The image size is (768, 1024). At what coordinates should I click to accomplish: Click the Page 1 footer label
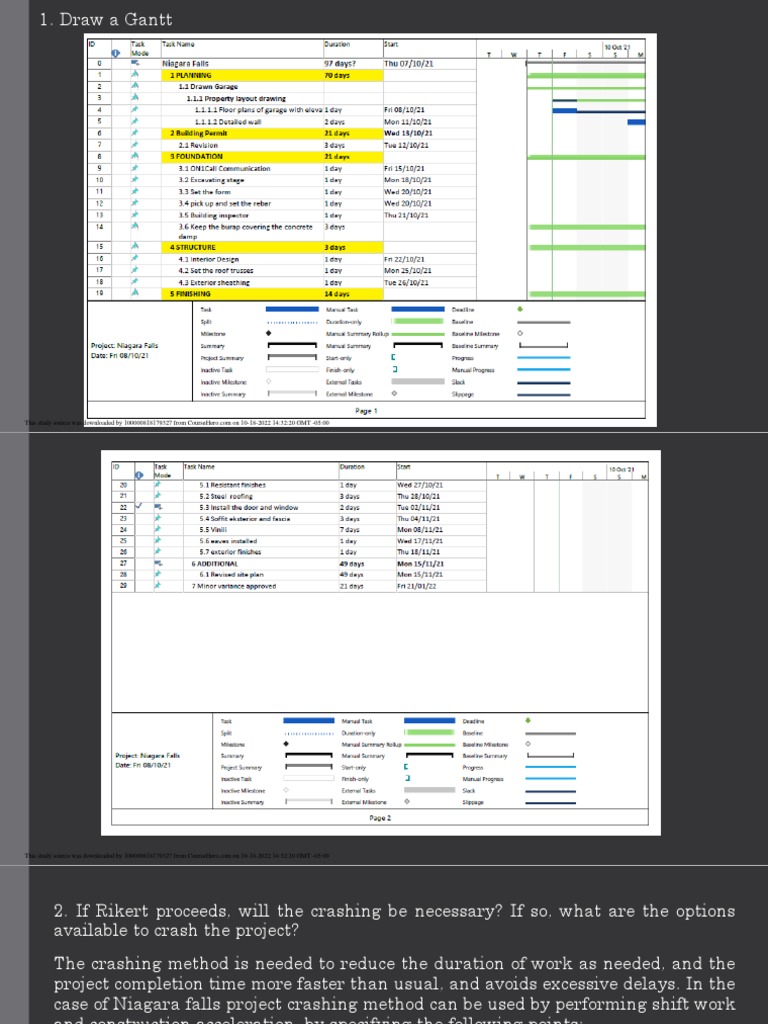(366, 411)
